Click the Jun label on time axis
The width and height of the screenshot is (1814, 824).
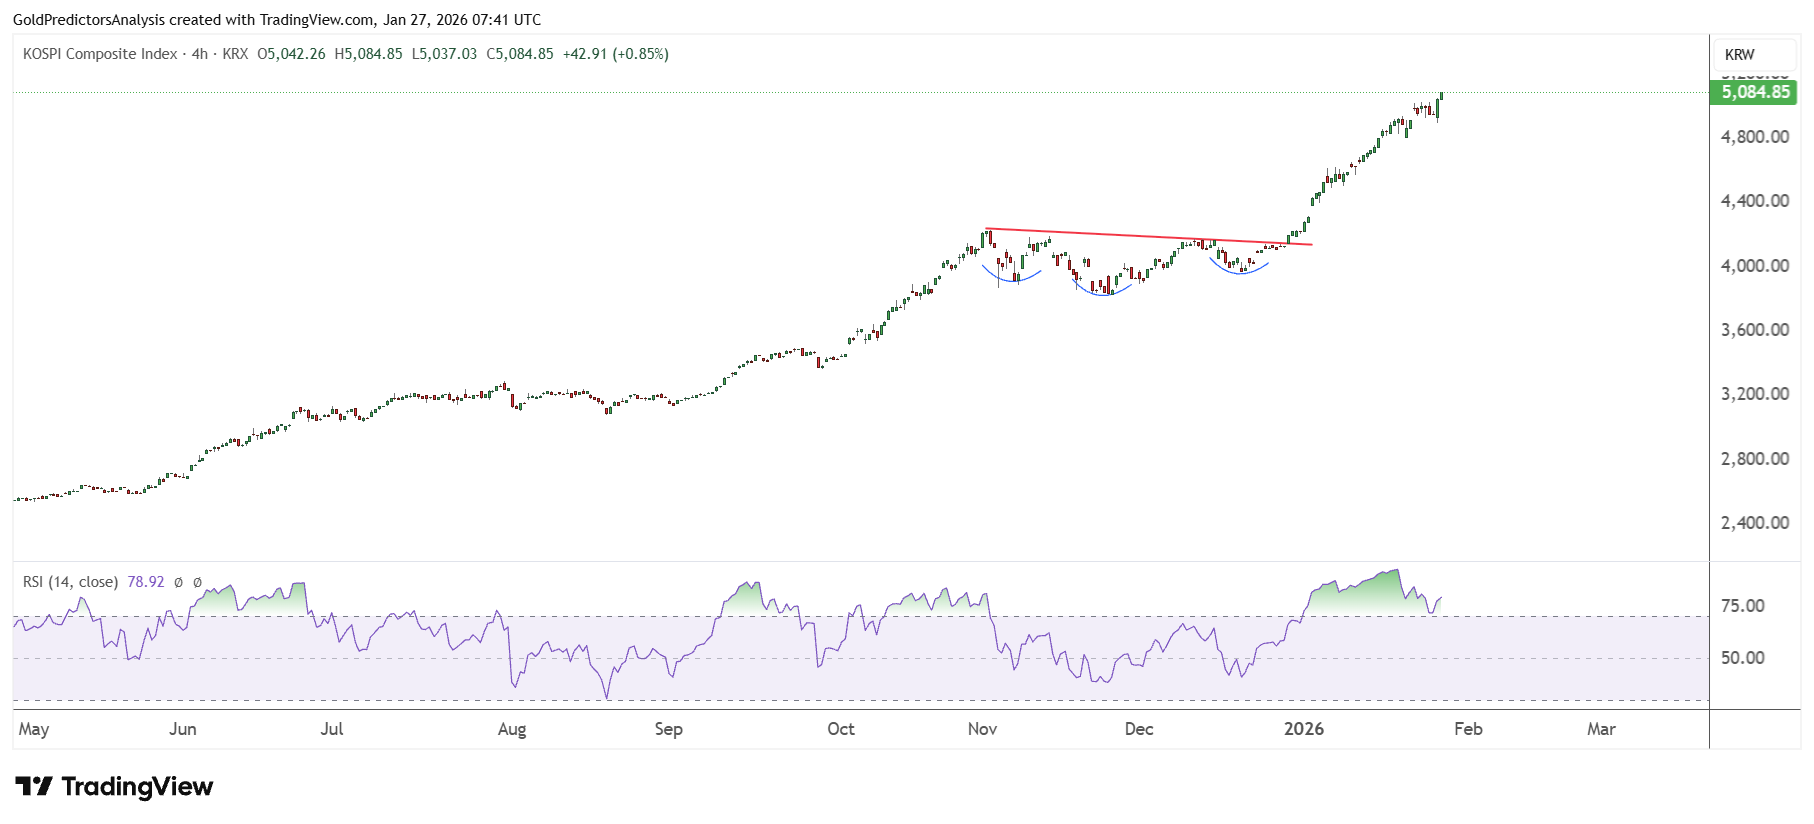[183, 729]
